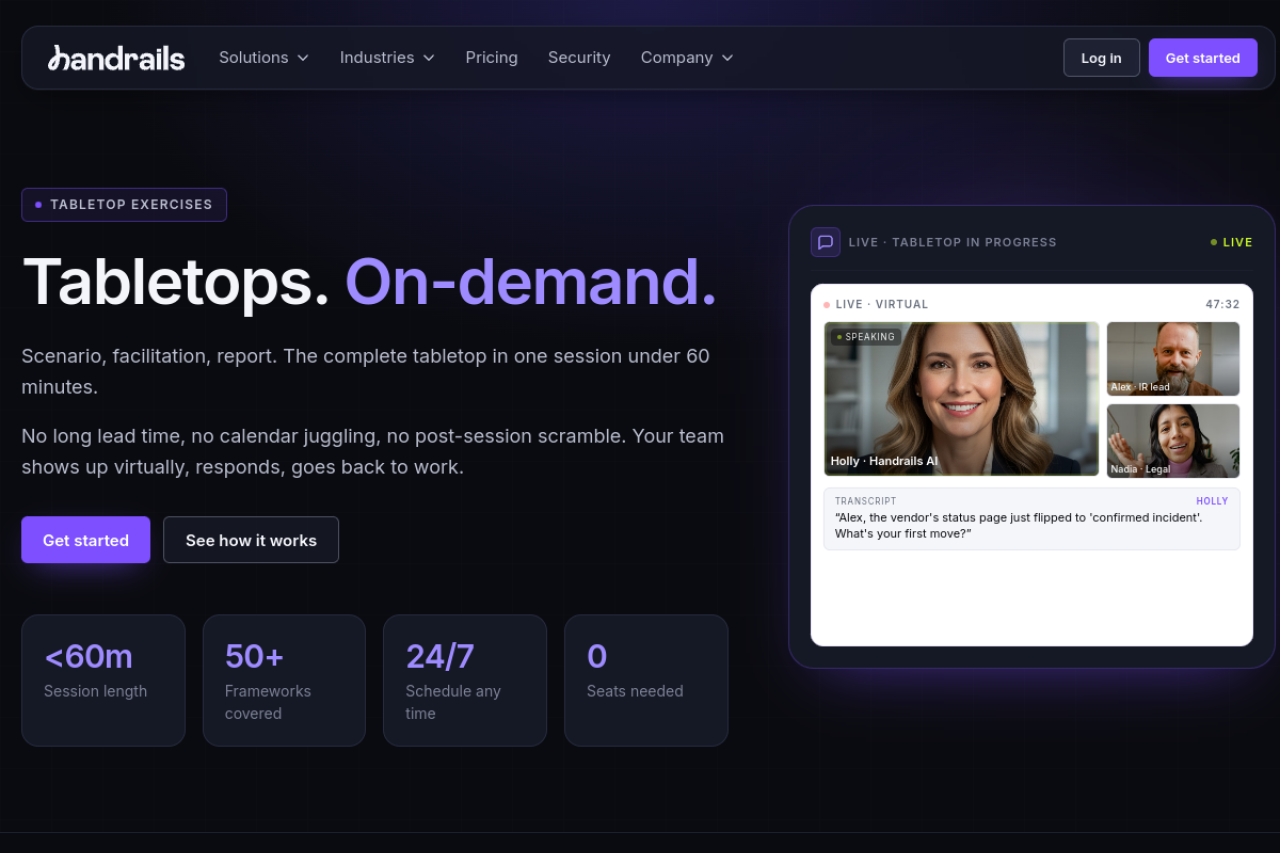Click the Tabletops. On-demand. headline
This screenshot has height=853, width=1280.
point(370,282)
